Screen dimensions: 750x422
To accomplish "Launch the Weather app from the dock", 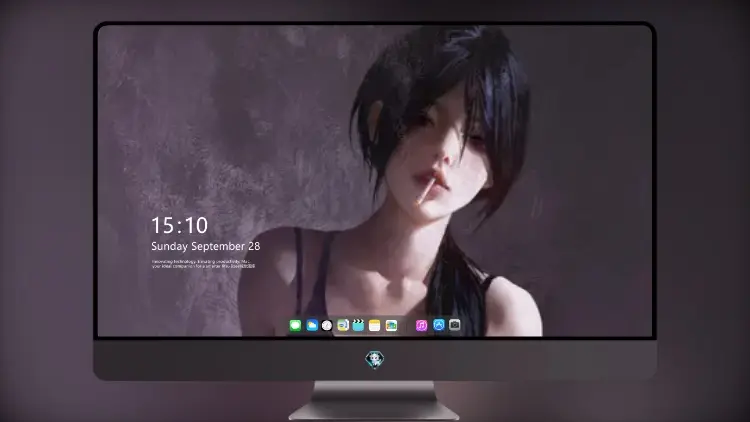I will [x=312, y=326].
